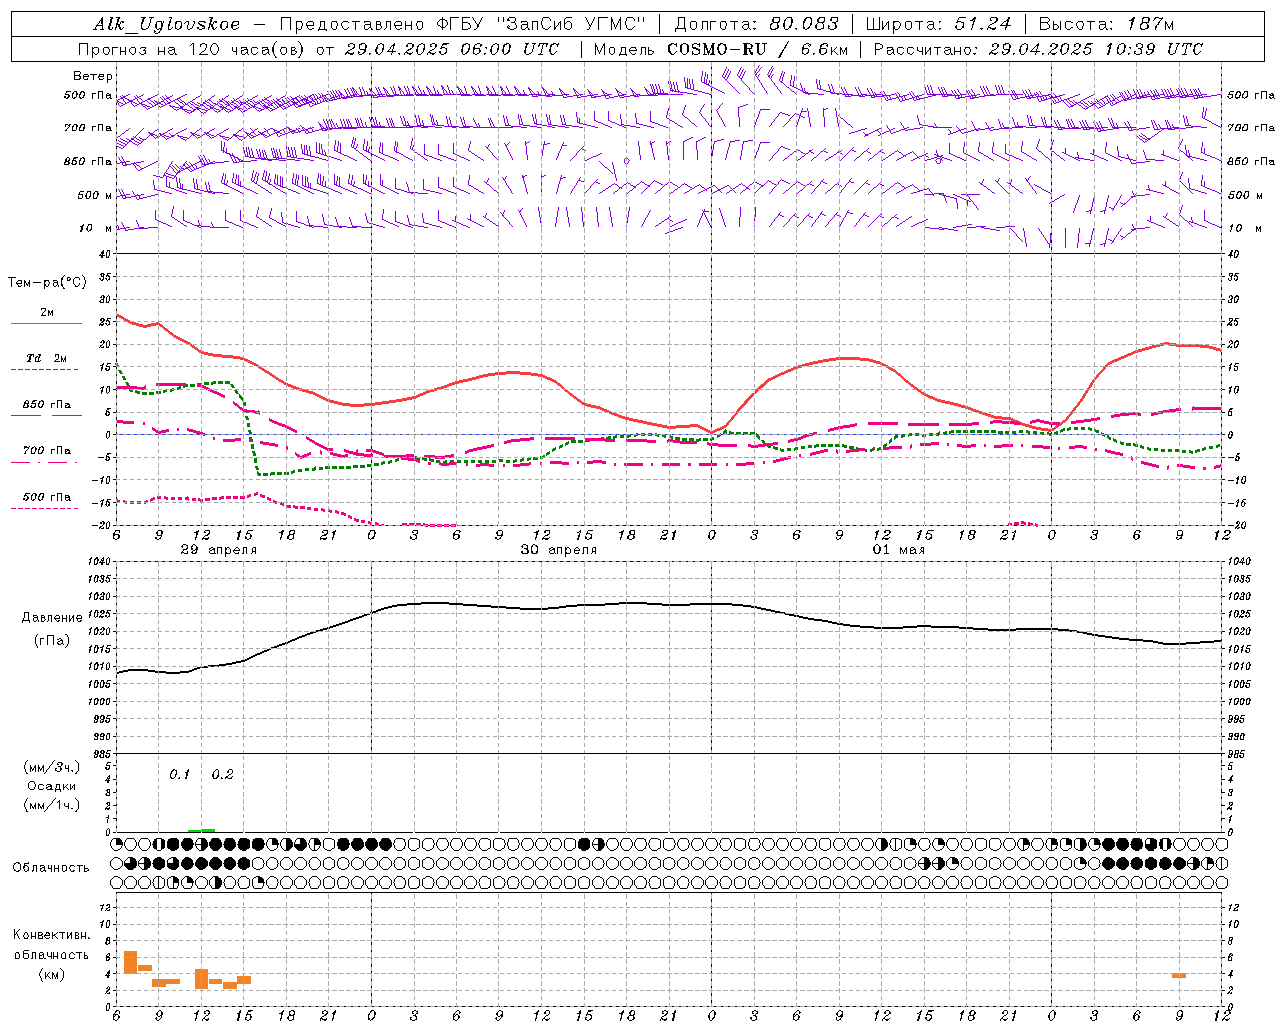Click the 29 апреля date label

click(x=218, y=550)
